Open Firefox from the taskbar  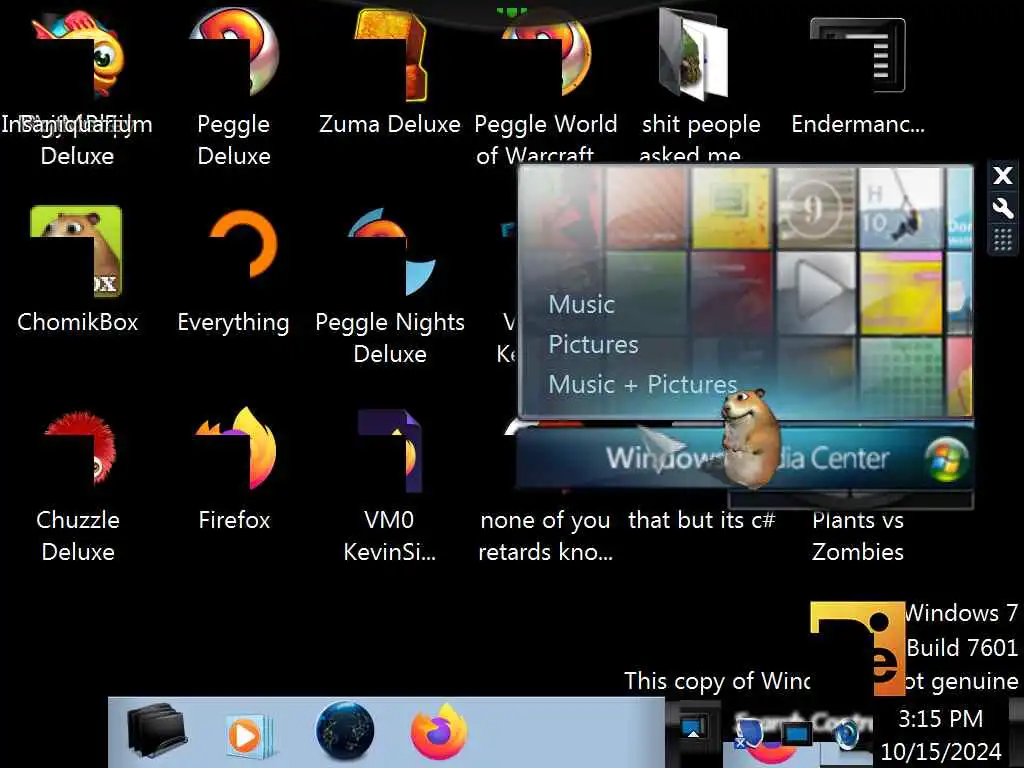(x=439, y=731)
